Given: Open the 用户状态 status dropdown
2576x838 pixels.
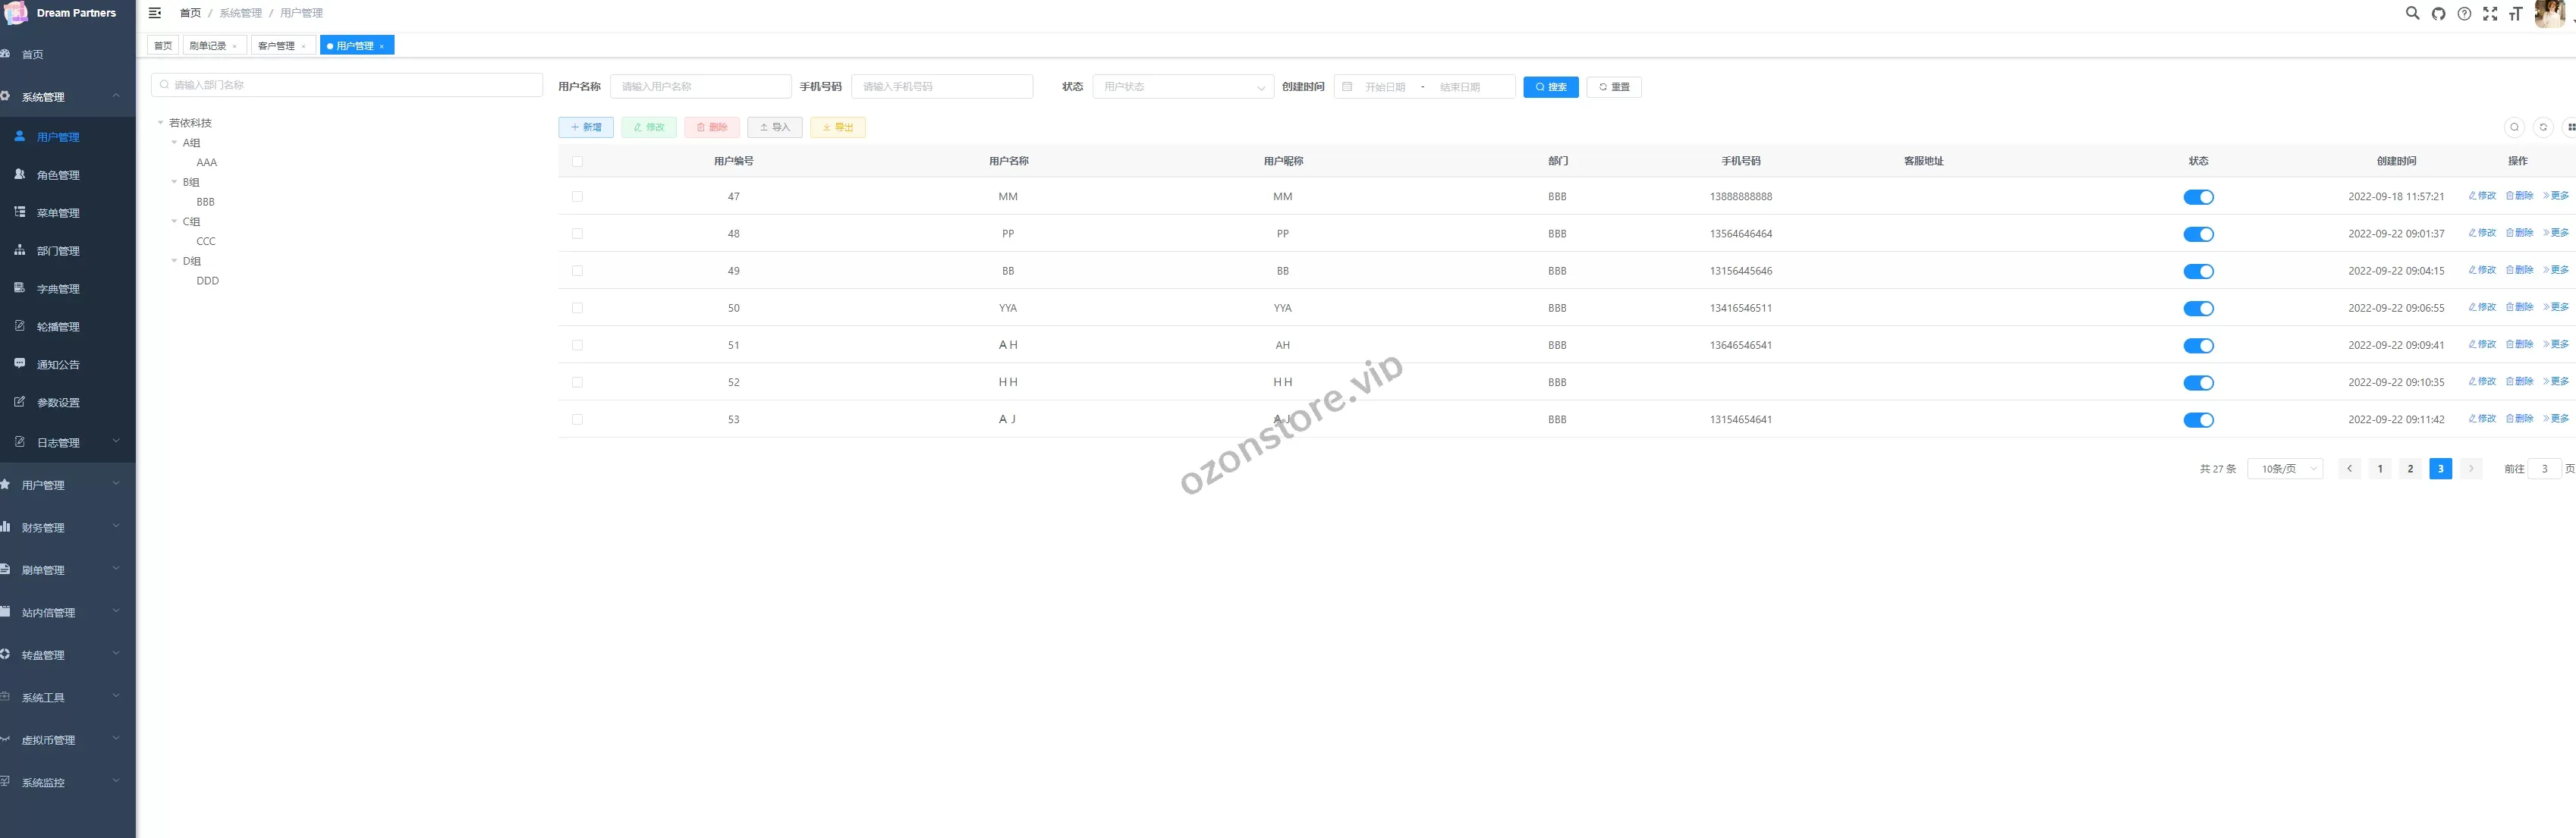Looking at the screenshot, I should coord(1182,87).
